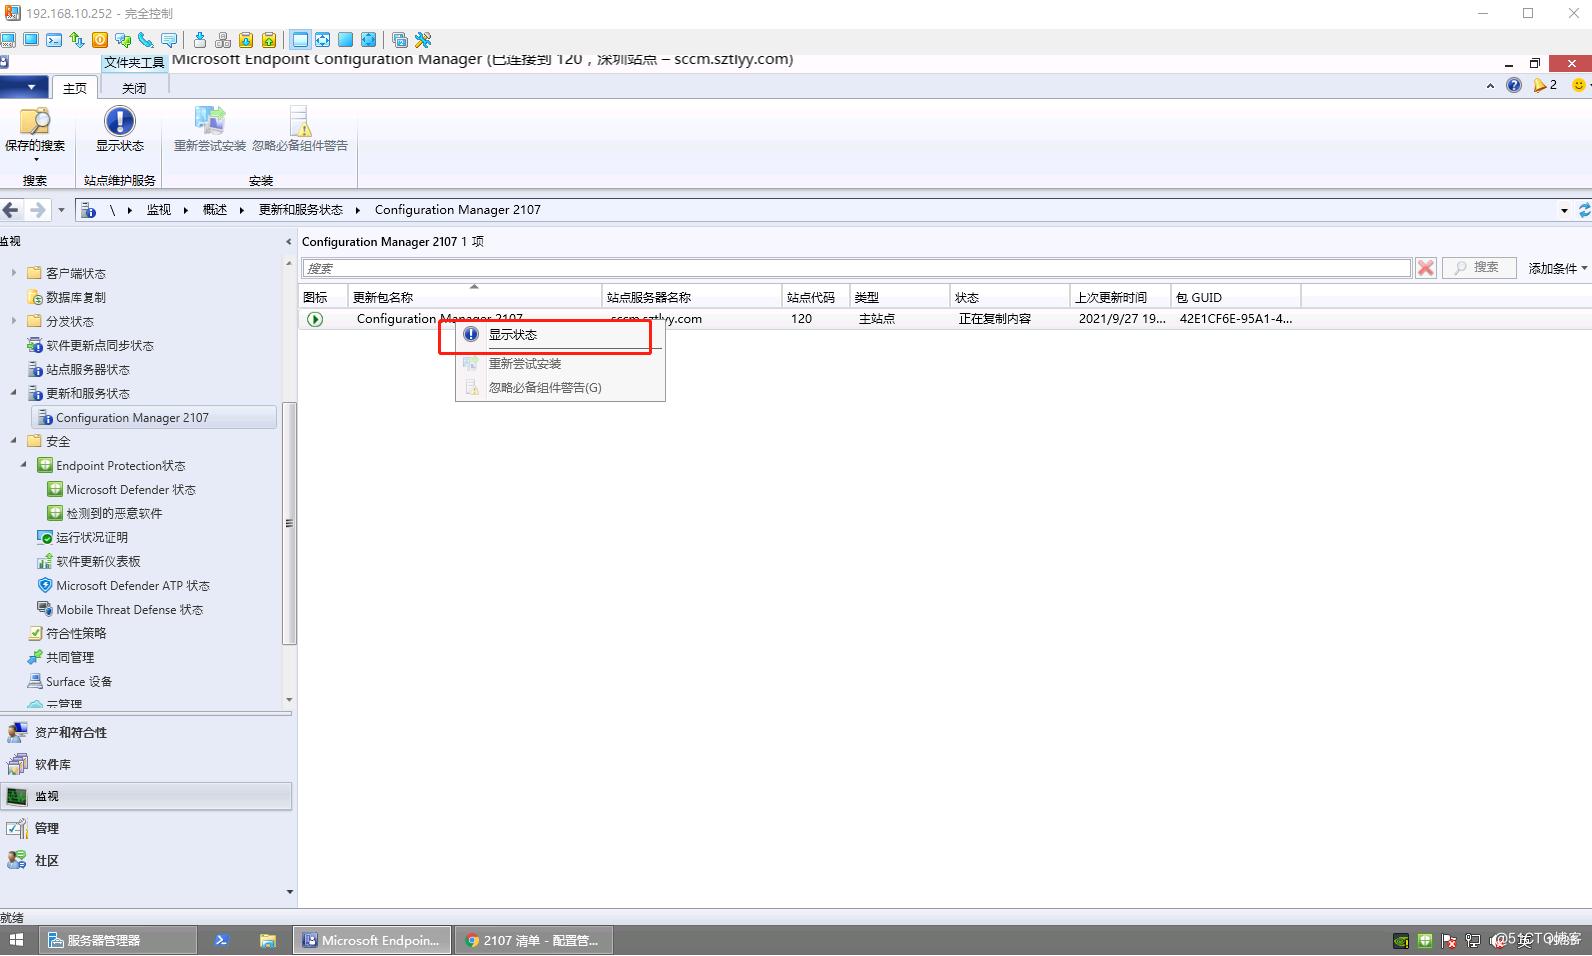The height and width of the screenshot is (956, 1592).
Task: Switch to 服务器管理器 taskbar window
Action: click(x=118, y=940)
